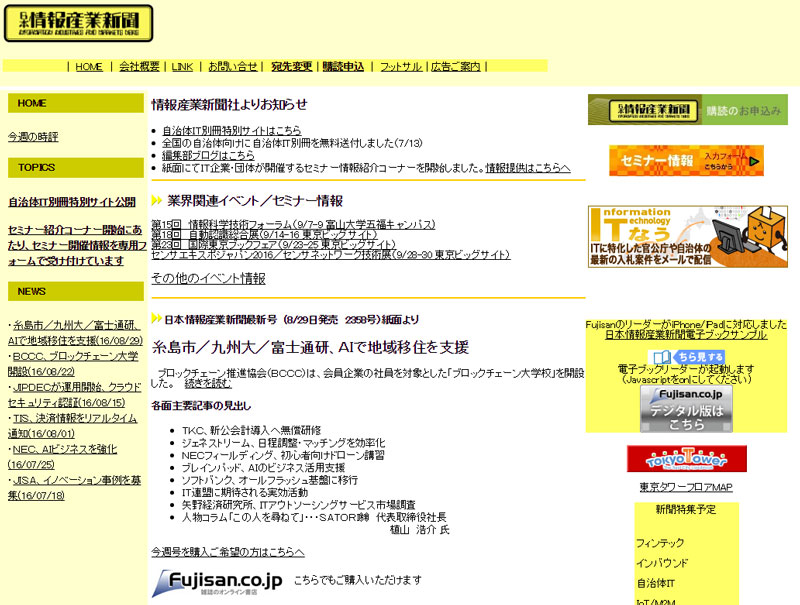
Task: Select the HOME sidebar heading
Action: point(76,103)
